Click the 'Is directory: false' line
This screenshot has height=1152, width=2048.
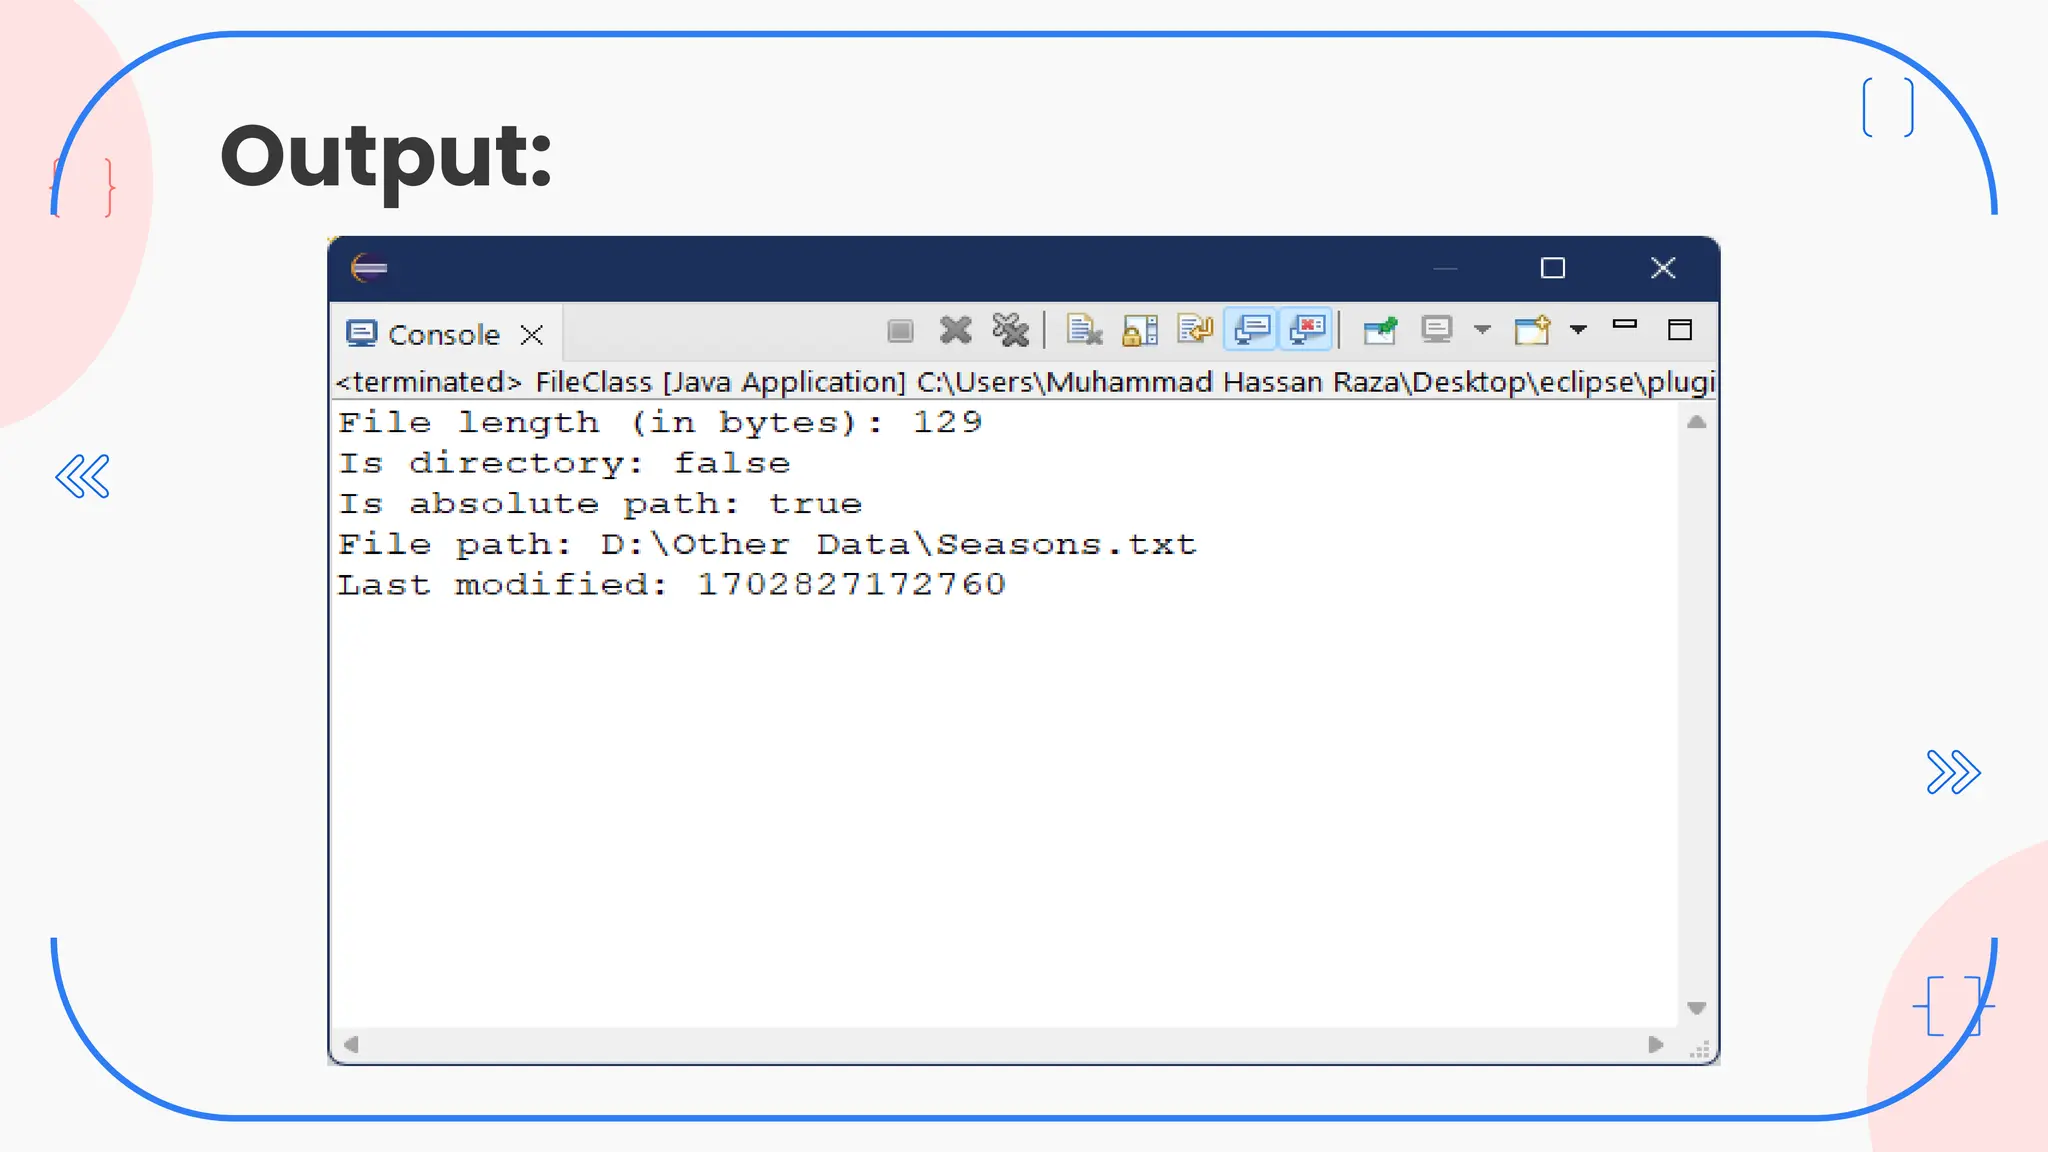coord(564,463)
